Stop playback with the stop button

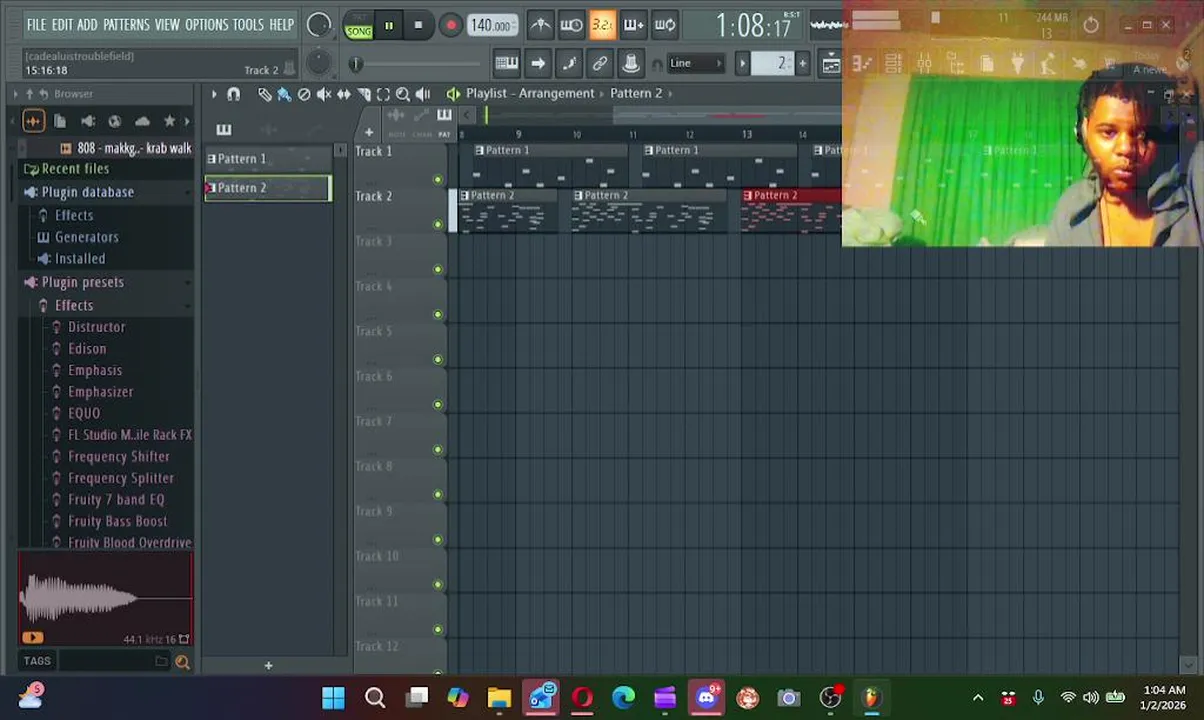[418, 26]
